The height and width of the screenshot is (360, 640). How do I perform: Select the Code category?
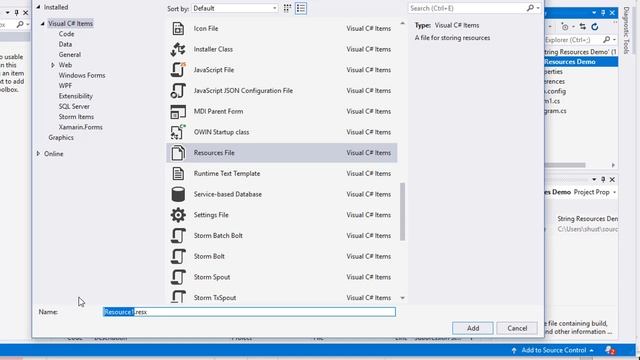pos(67,34)
